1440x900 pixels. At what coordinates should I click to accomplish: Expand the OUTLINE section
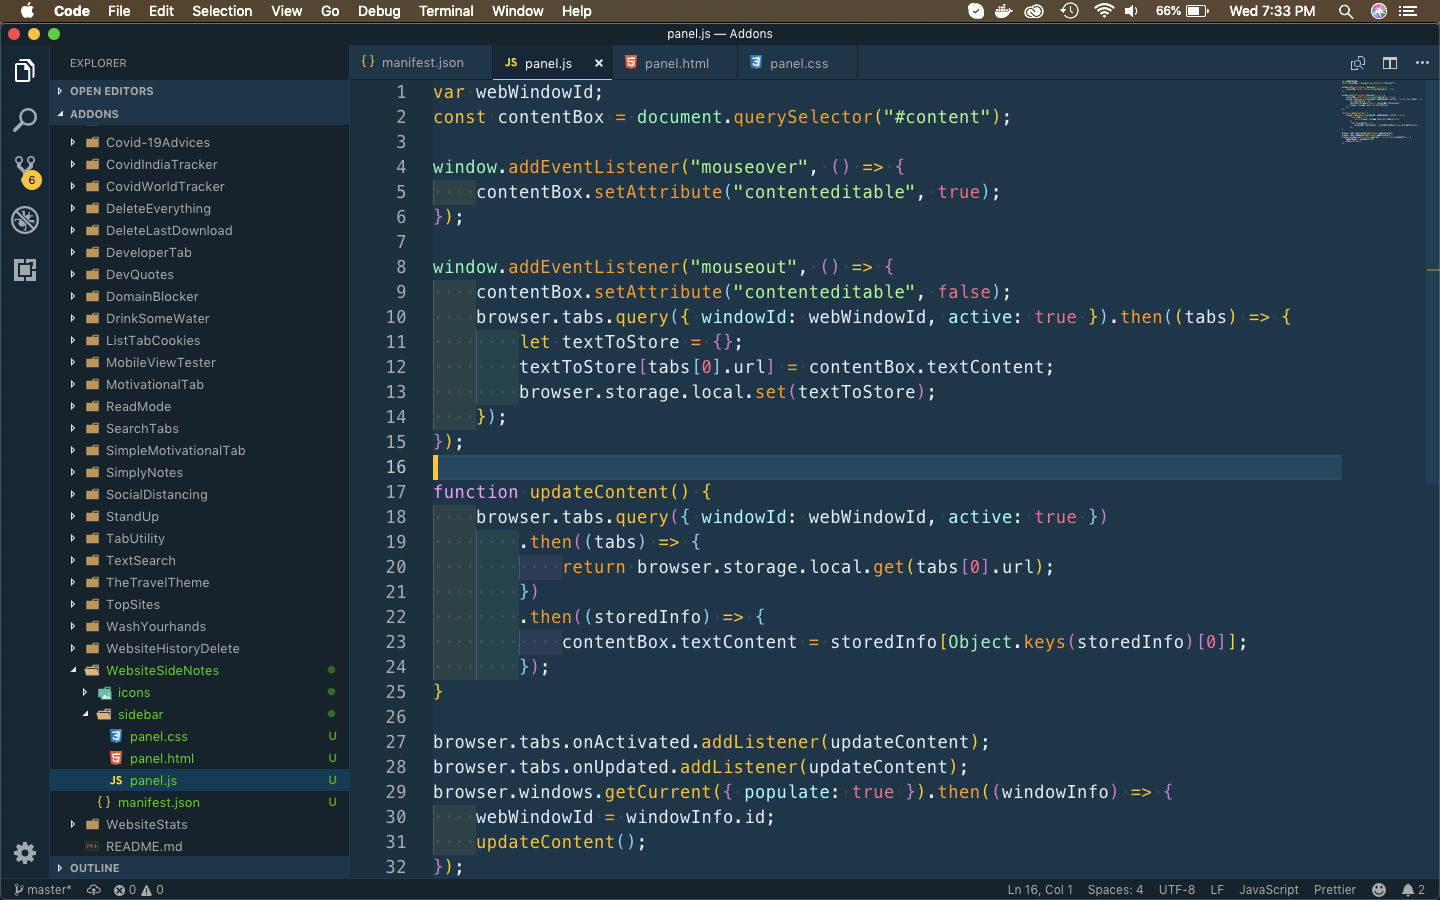click(x=200, y=868)
